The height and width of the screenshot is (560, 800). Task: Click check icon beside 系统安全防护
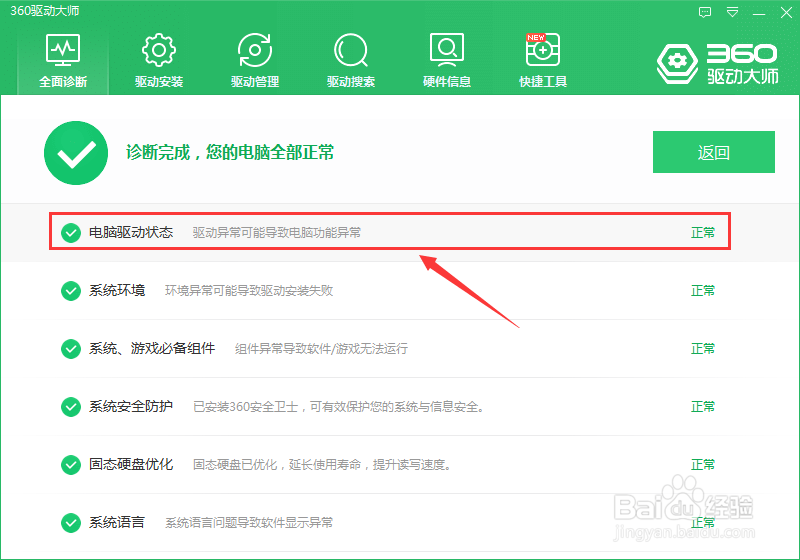point(71,406)
